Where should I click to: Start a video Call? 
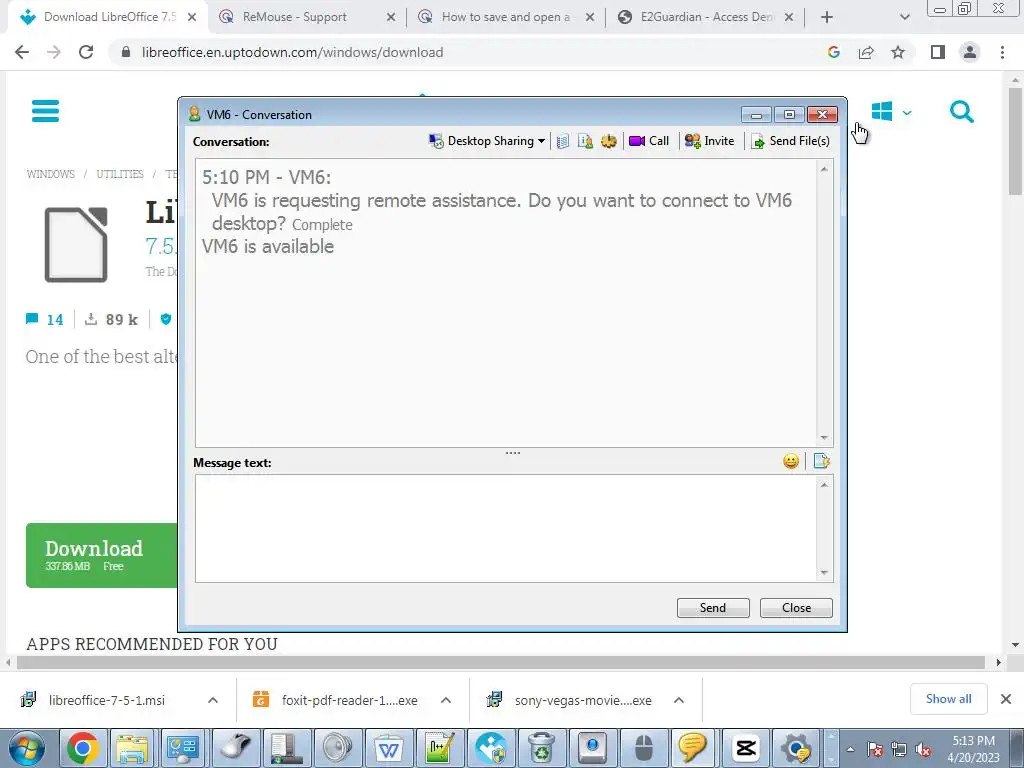point(648,141)
